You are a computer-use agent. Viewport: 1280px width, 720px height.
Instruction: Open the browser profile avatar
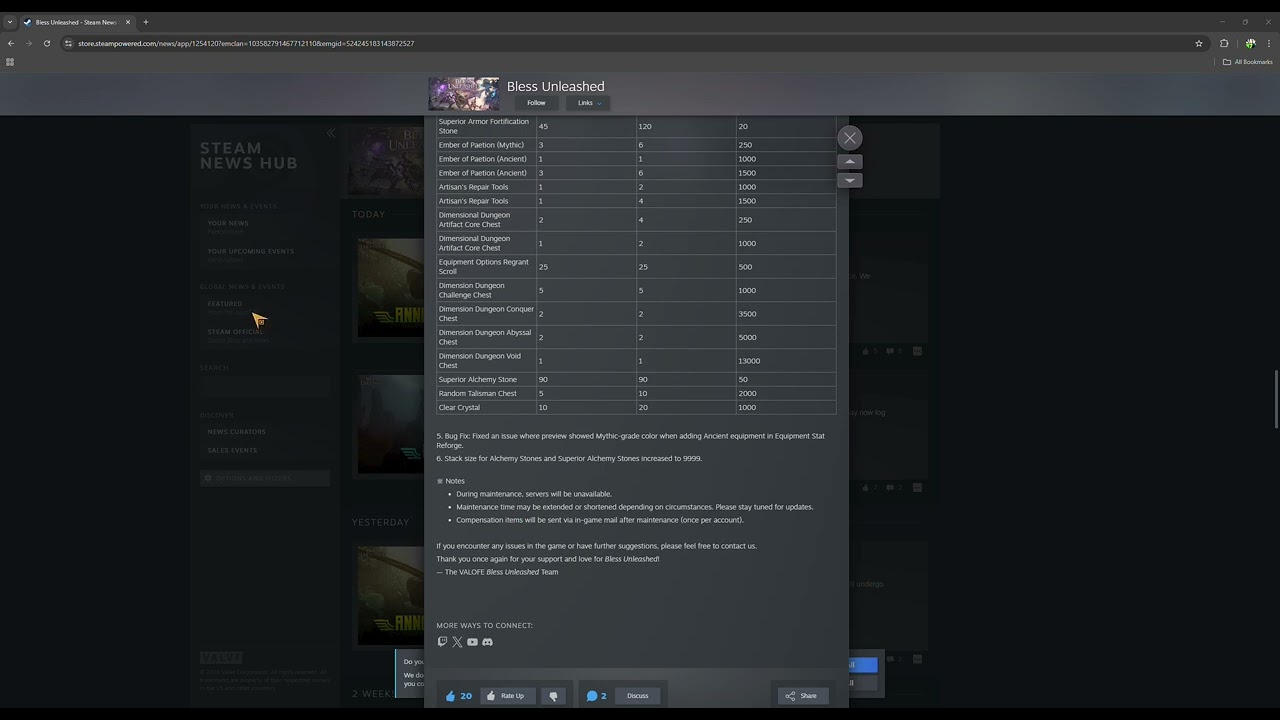[x=1250, y=43]
